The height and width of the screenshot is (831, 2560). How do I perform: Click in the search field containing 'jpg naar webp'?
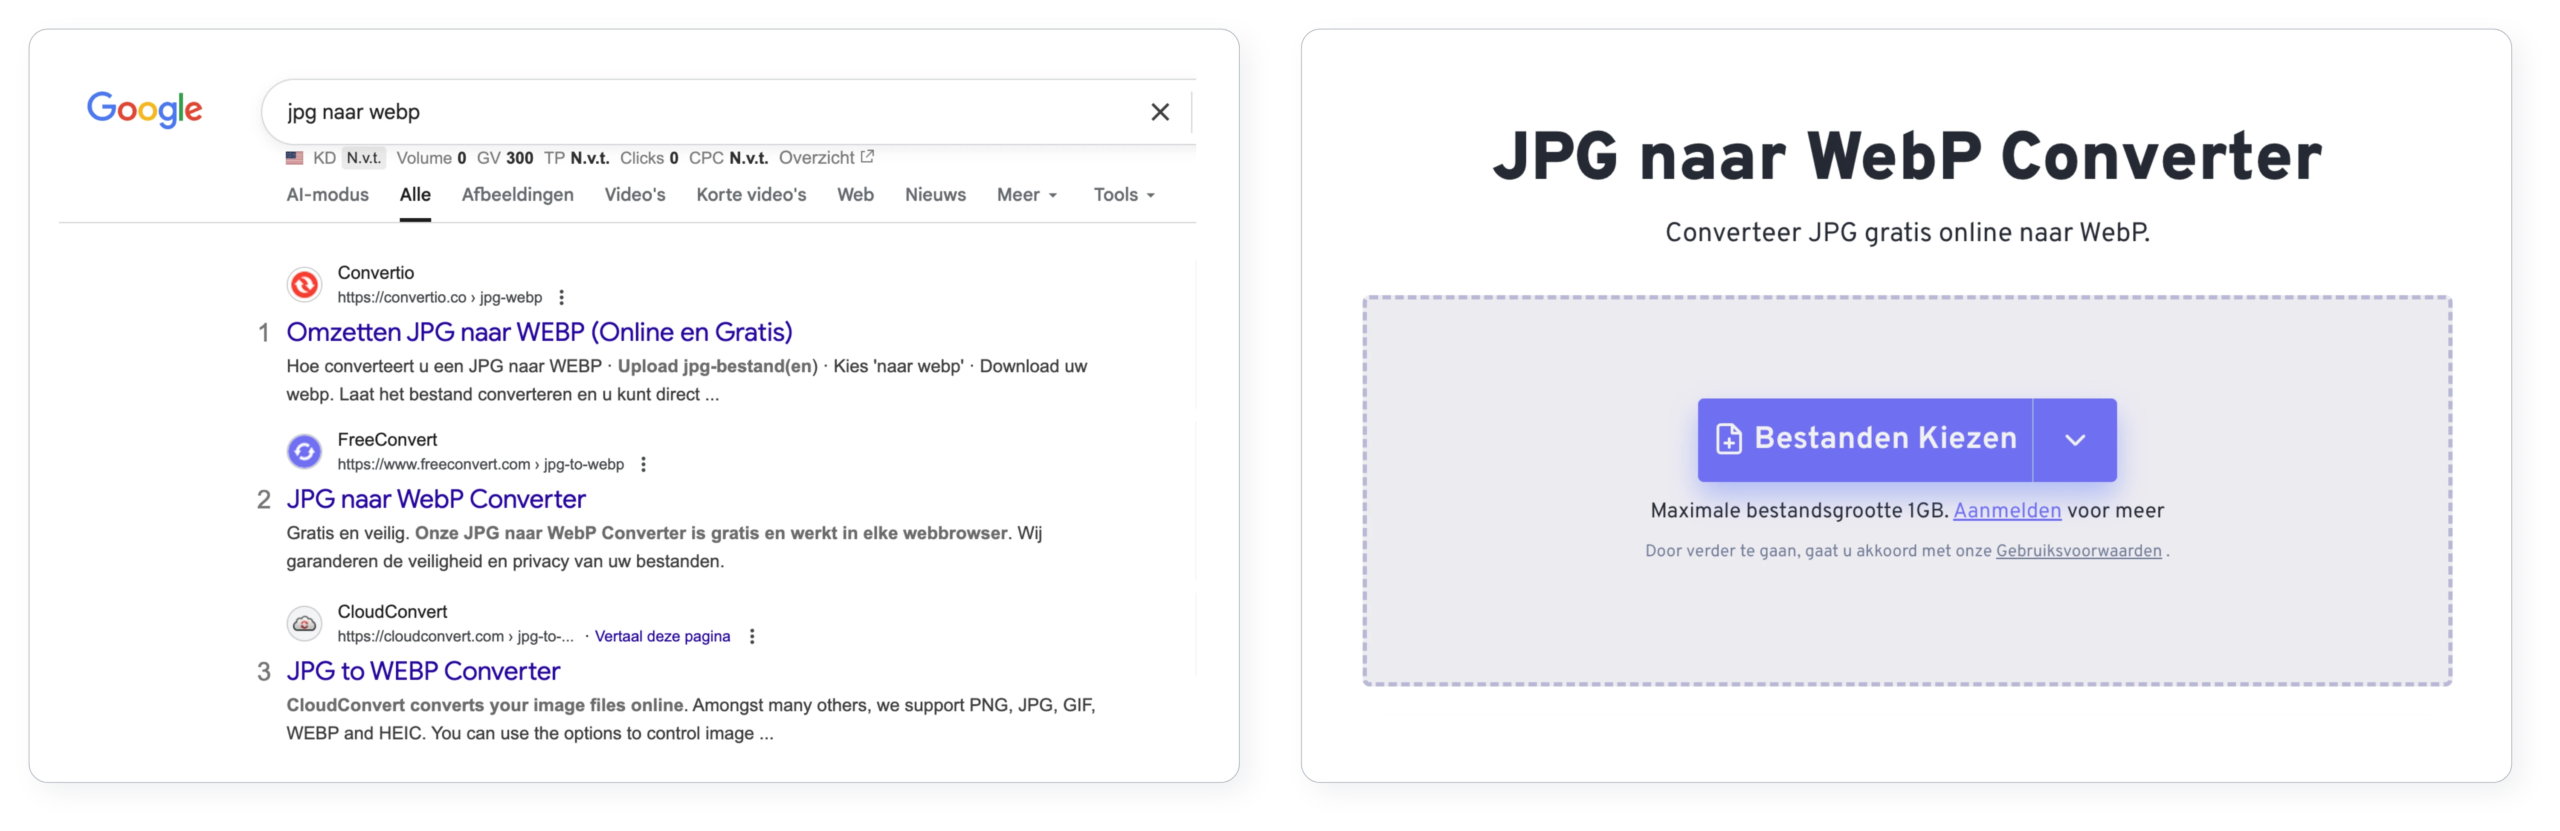700,112
